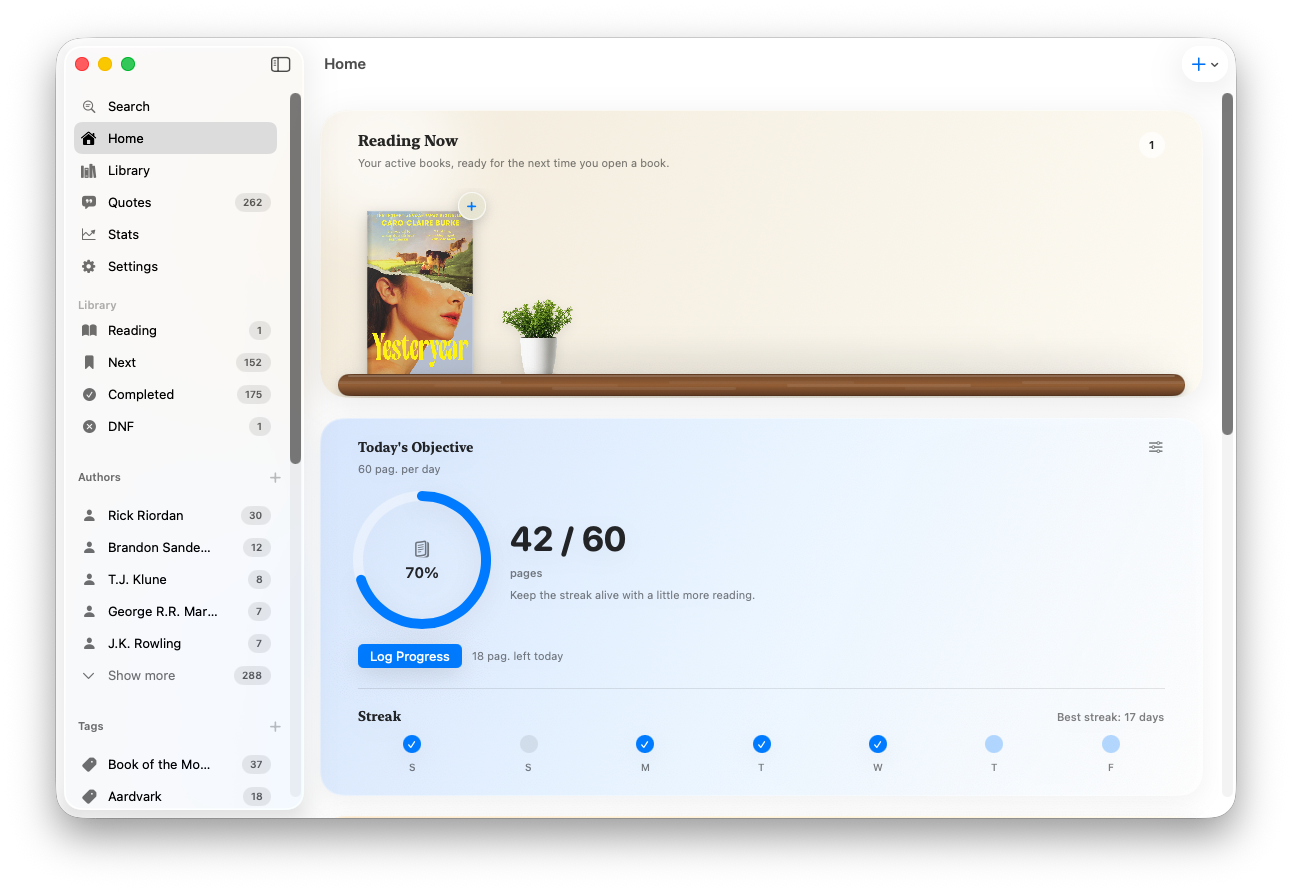1292x892 pixels.
Task: Click the plus badge on Yesteryear cover
Action: coord(472,206)
